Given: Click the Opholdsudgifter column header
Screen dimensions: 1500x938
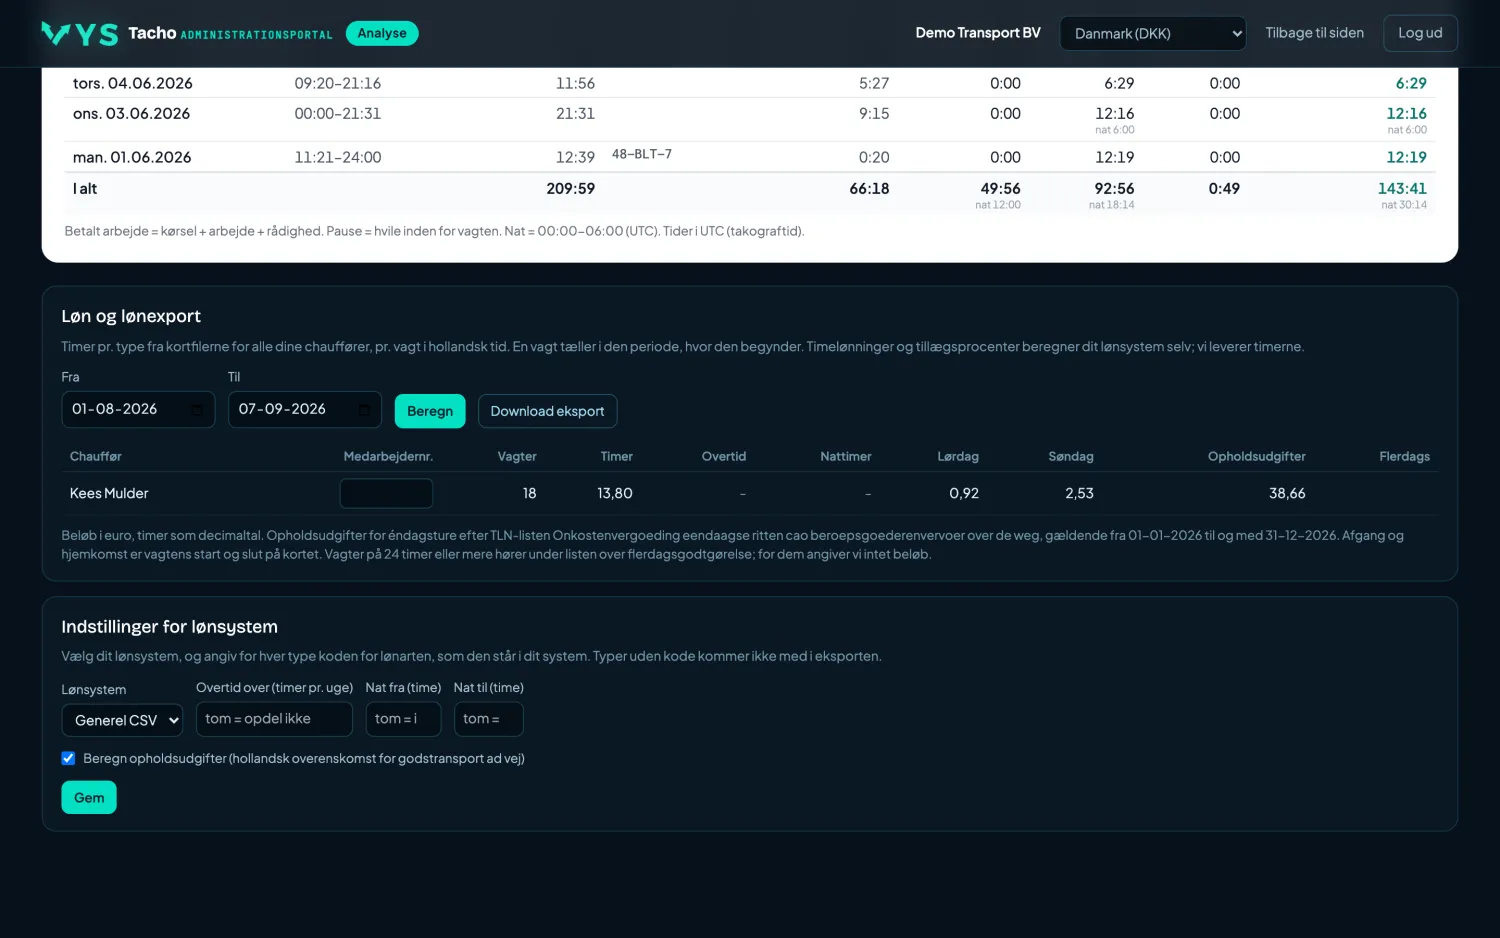Looking at the screenshot, I should pos(1257,456).
